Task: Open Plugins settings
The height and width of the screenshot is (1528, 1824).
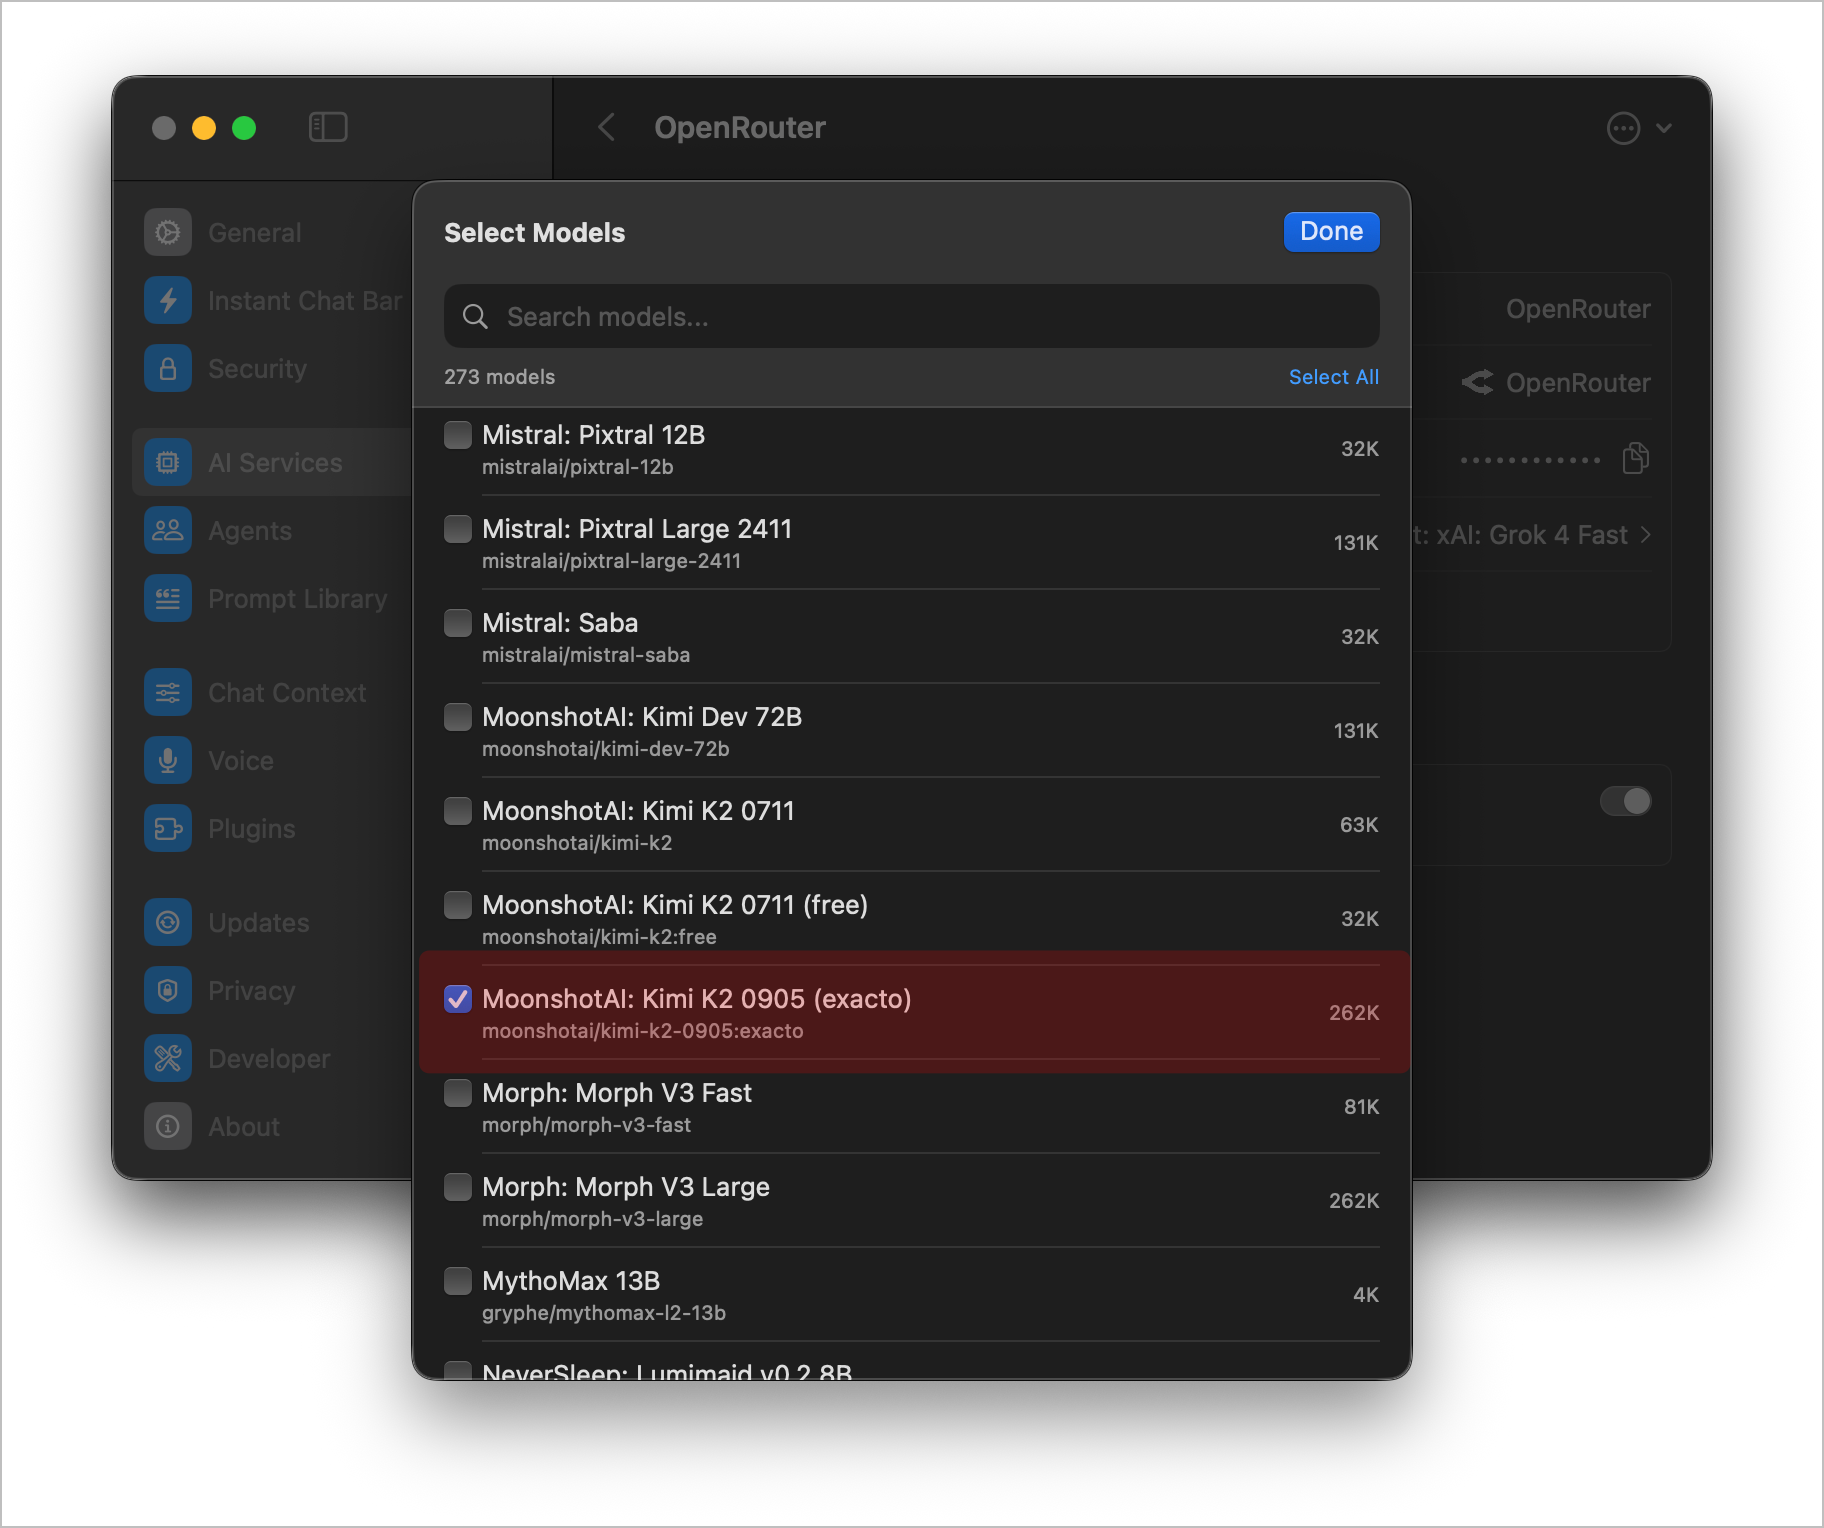Action: 252,829
